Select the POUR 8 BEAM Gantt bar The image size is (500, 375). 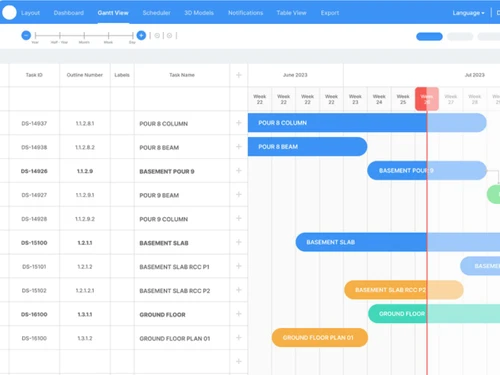pyautogui.click(x=307, y=147)
